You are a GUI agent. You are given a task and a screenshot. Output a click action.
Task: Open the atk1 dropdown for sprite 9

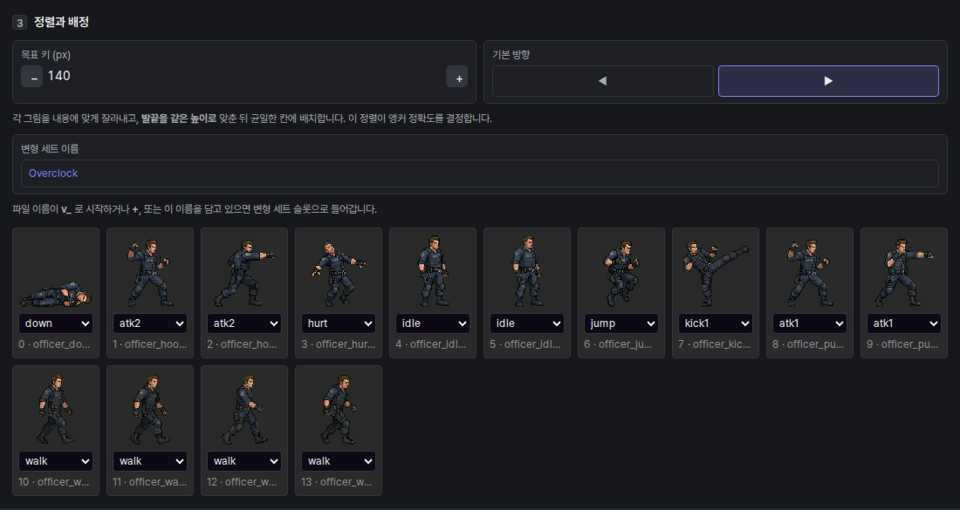tap(904, 323)
